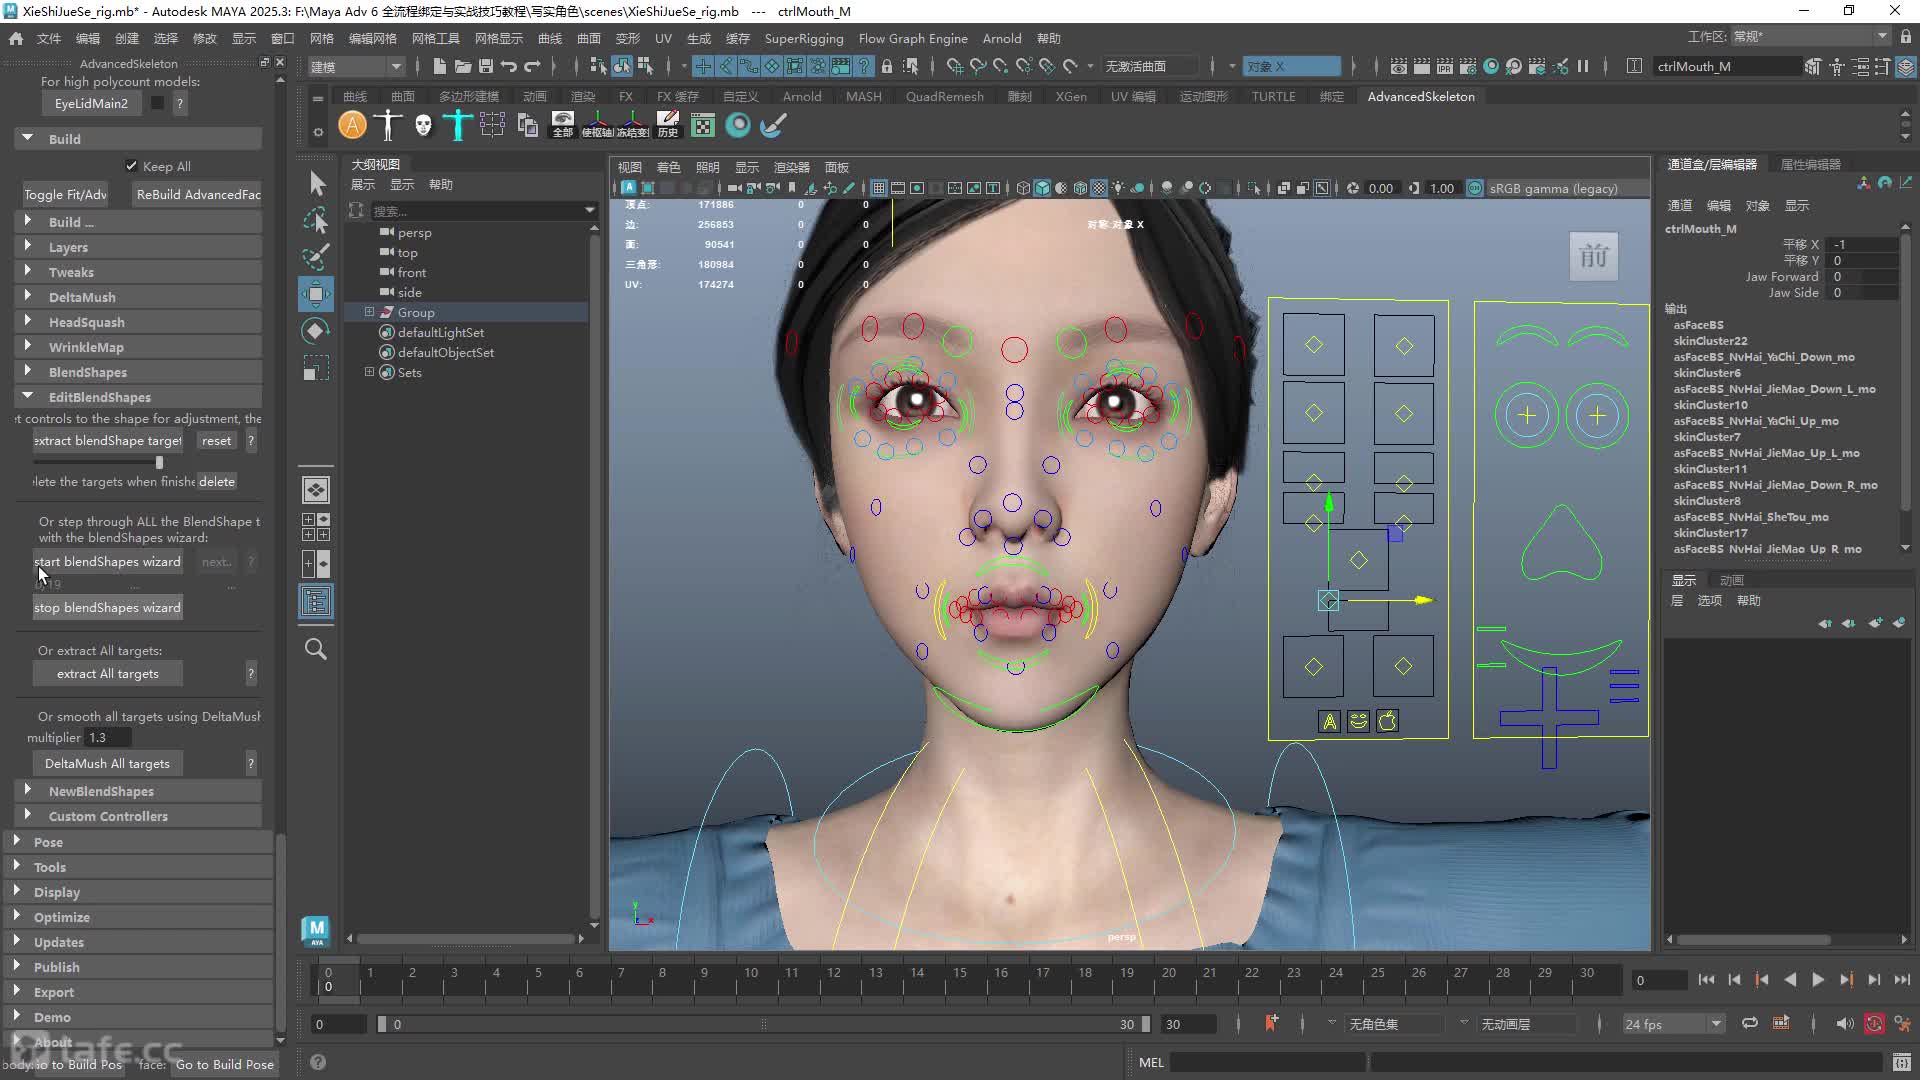Open the 24 fps frame rate dropdown

tap(1673, 1024)
